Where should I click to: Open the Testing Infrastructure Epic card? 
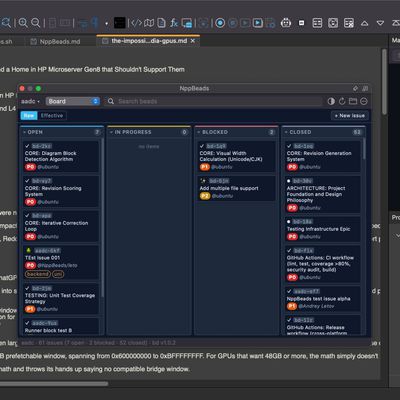(323, 229)
